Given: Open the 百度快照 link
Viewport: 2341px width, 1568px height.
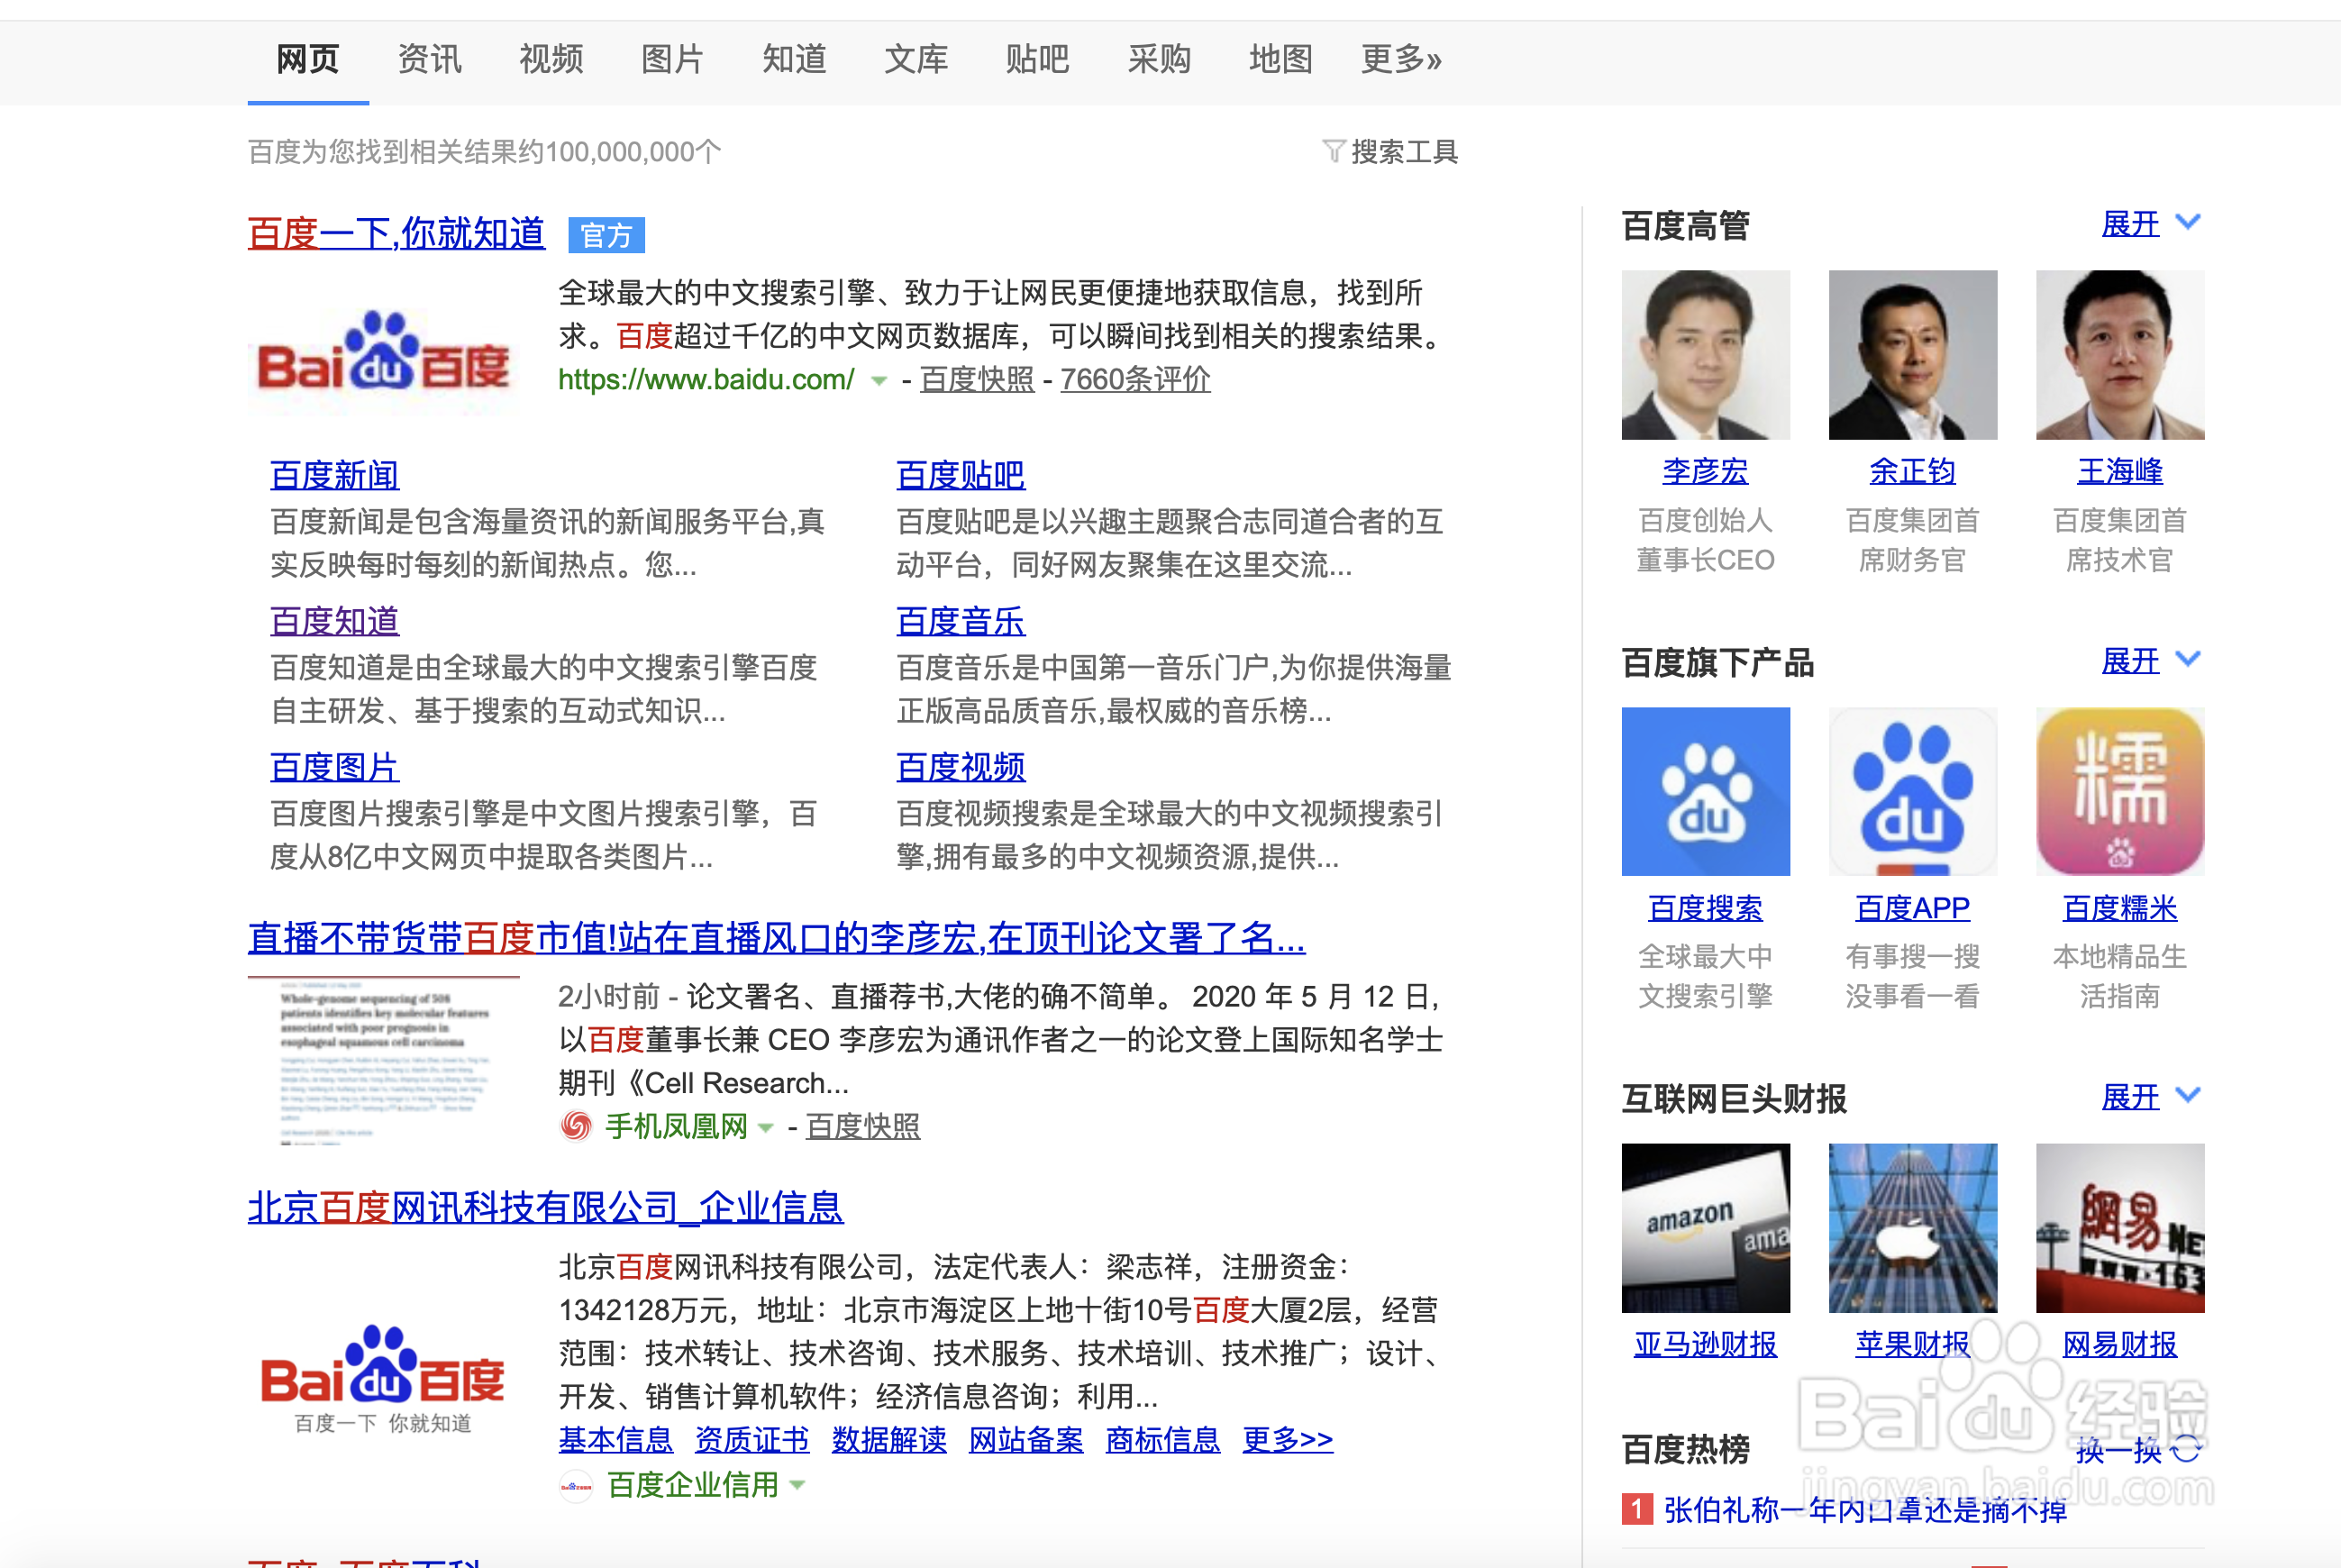Looking at the screenshot, I should (975, 379).
